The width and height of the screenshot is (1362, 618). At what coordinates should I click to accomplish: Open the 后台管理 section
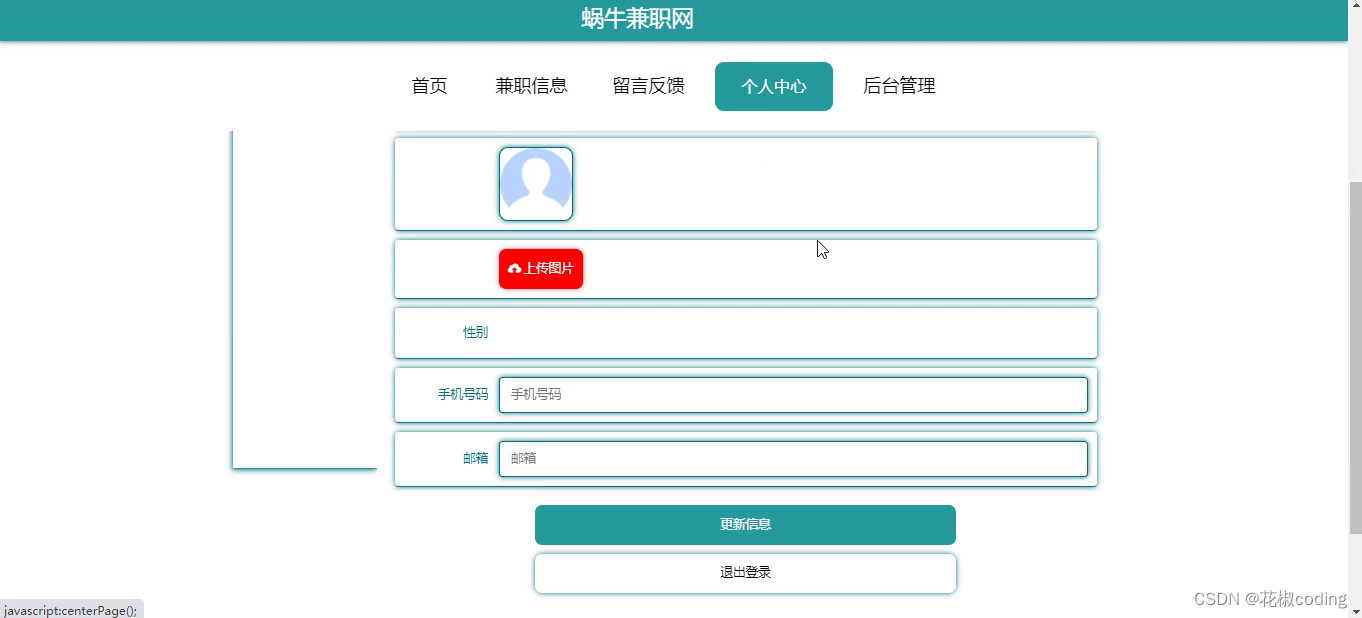pyautogui.click(x=898, y=86)
